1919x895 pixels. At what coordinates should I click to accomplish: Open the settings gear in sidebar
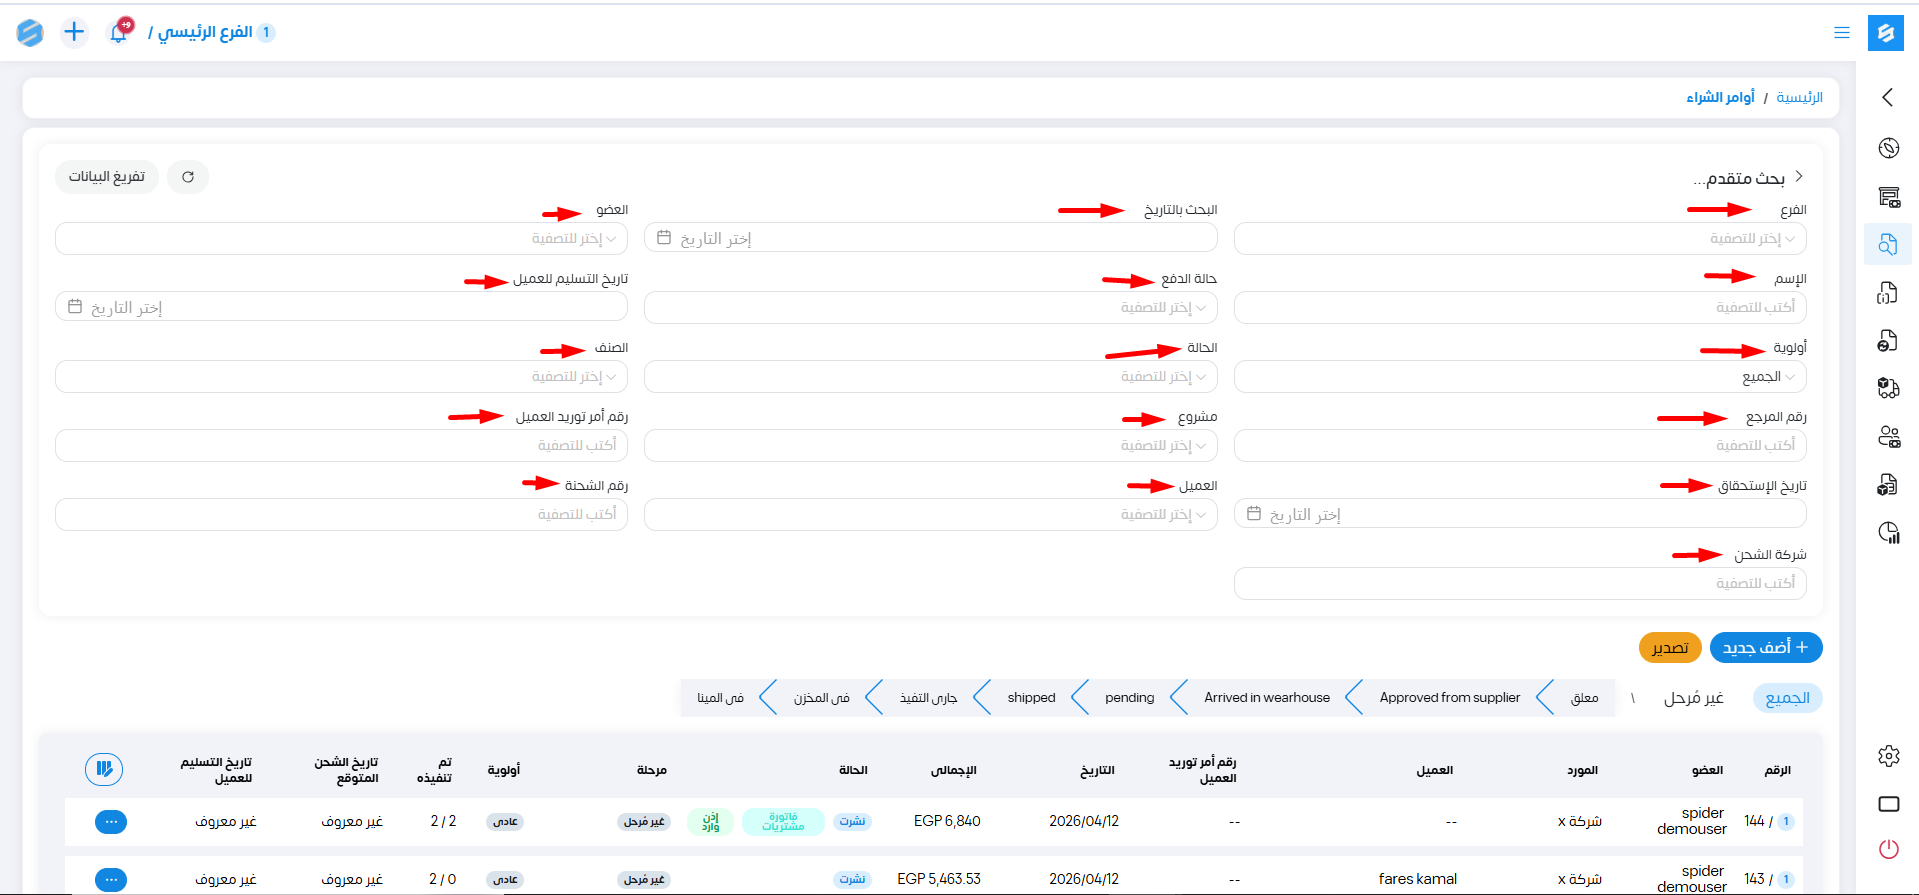pos(1888,756)
